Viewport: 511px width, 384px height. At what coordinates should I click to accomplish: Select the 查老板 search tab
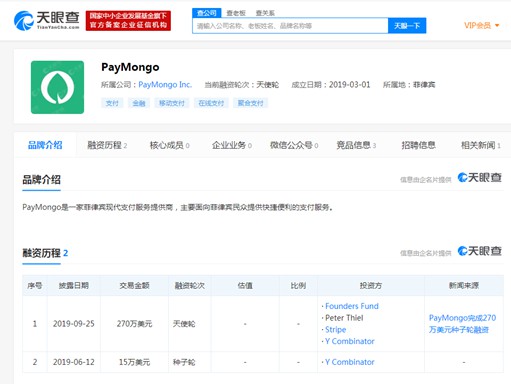tap(236, 13)
